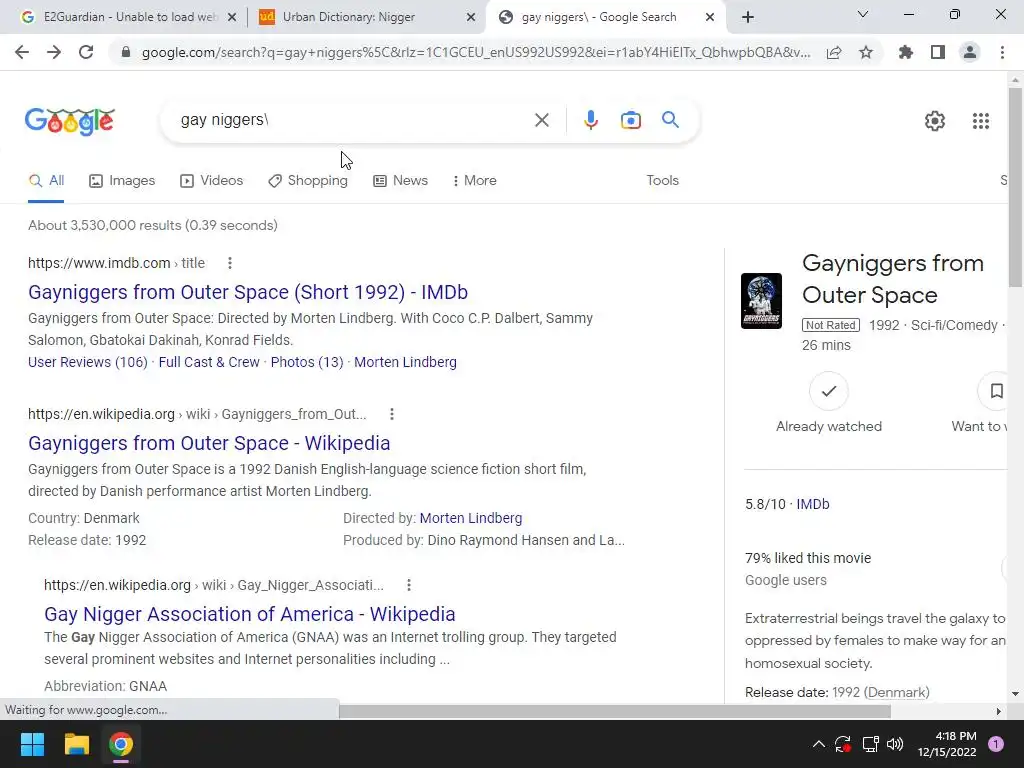Click the Google holiday logo

[x=70, y=121]
